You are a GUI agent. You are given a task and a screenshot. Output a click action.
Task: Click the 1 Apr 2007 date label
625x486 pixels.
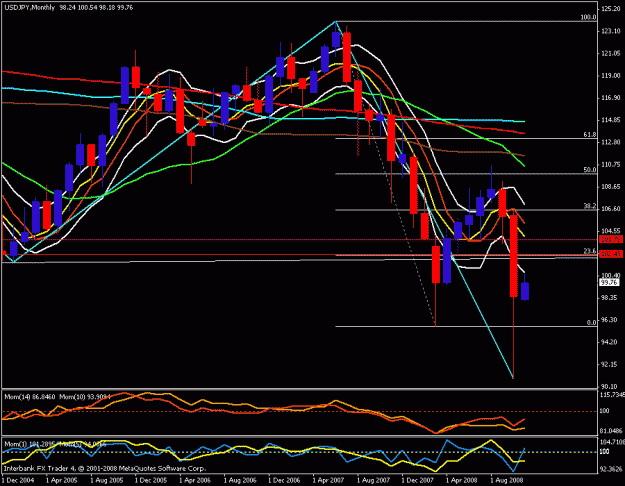[x=328, y=480]
